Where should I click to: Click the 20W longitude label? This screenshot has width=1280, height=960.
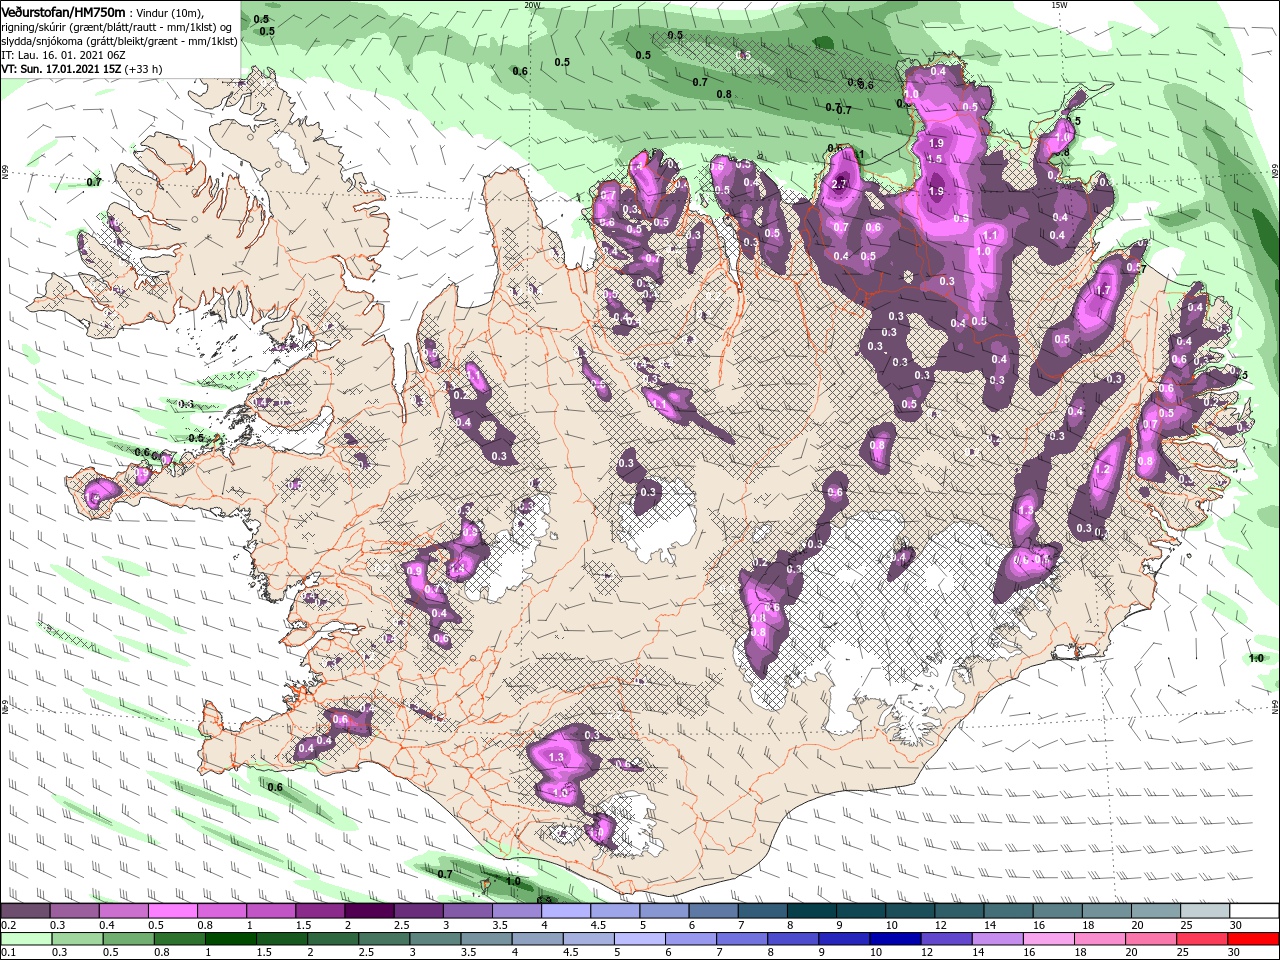pyautogui.click(x=531, y=5)
